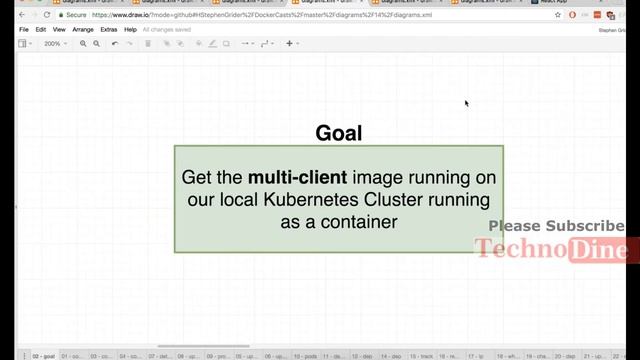Switch to the 15 - track page tab
This screenshot has width=640, height=360.
(x=421, y=356)
